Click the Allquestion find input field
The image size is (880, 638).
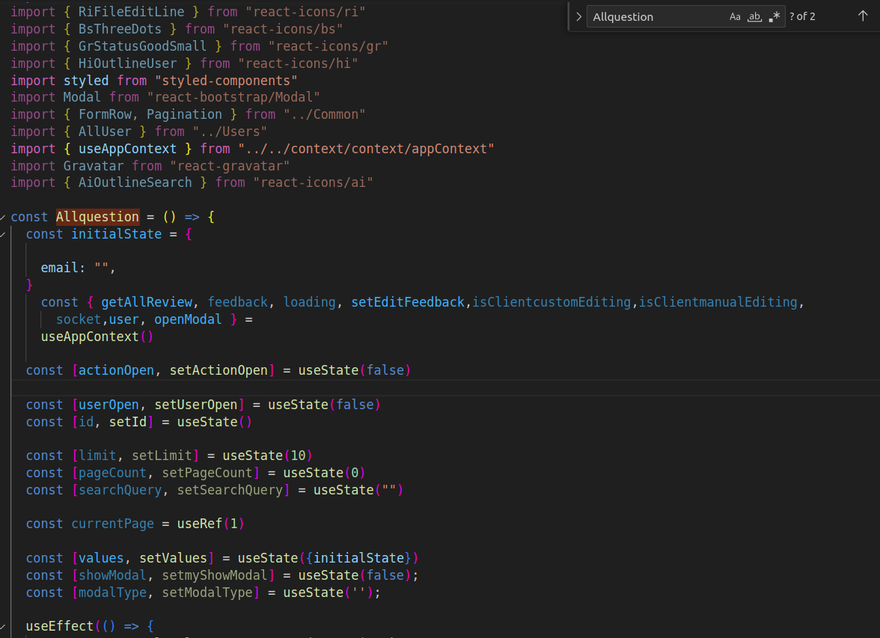click(655, 17)
